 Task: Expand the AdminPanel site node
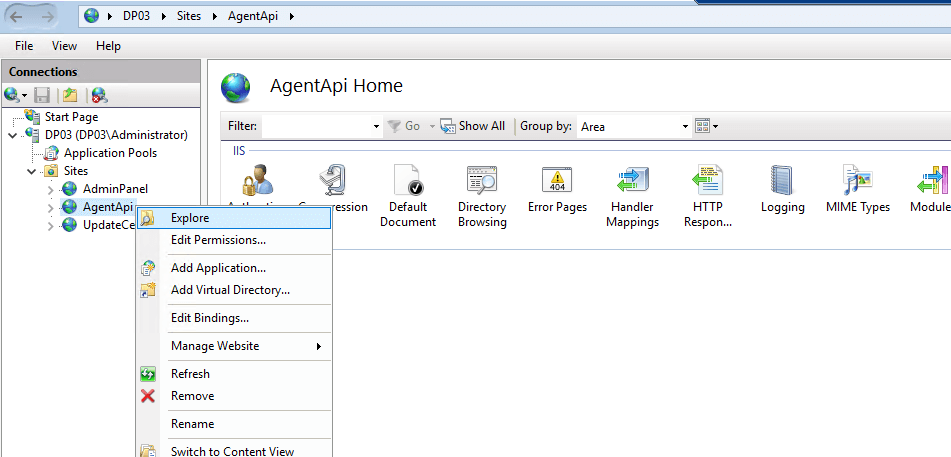coord(51,189)
